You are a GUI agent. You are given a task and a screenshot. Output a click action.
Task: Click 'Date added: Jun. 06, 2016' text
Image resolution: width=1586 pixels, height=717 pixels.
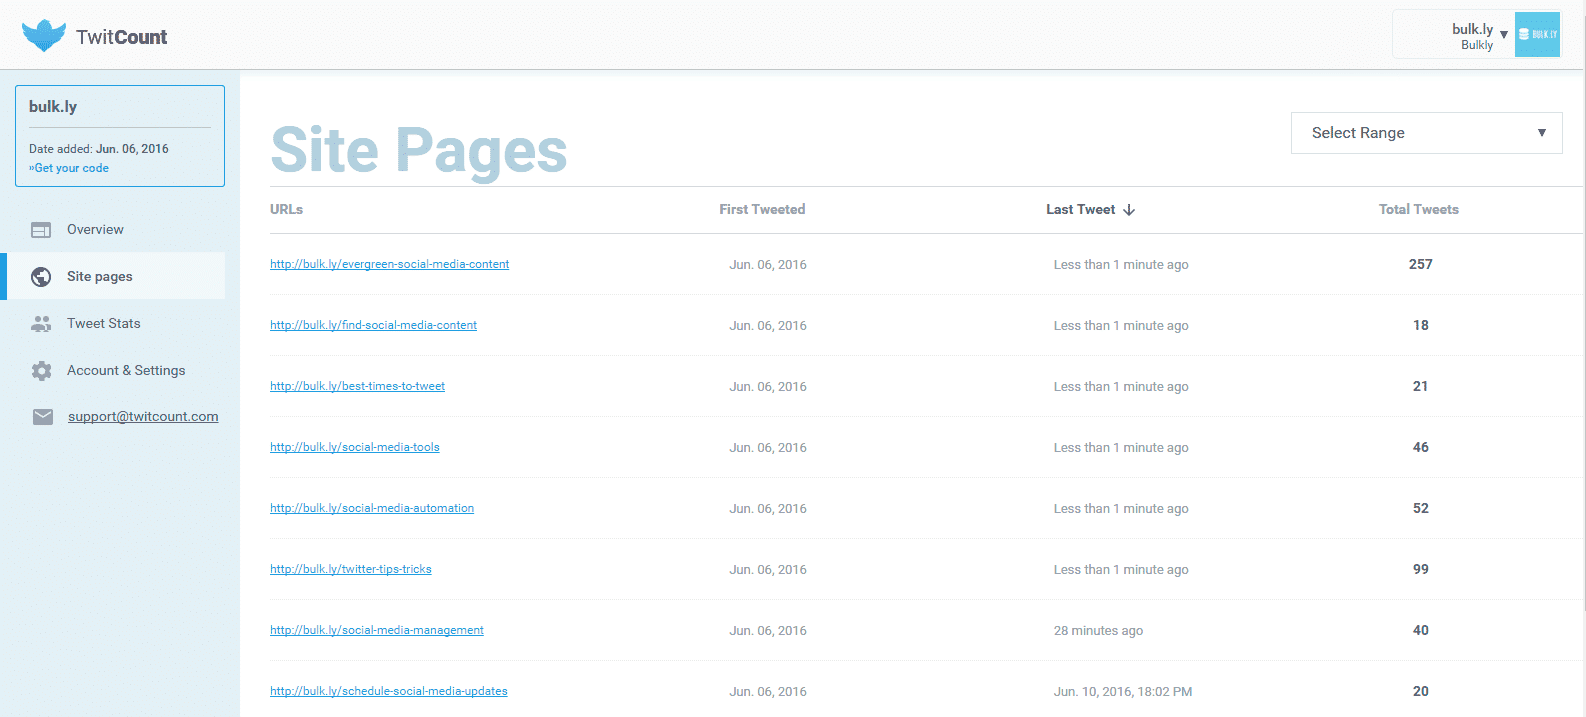click(99, 149)
